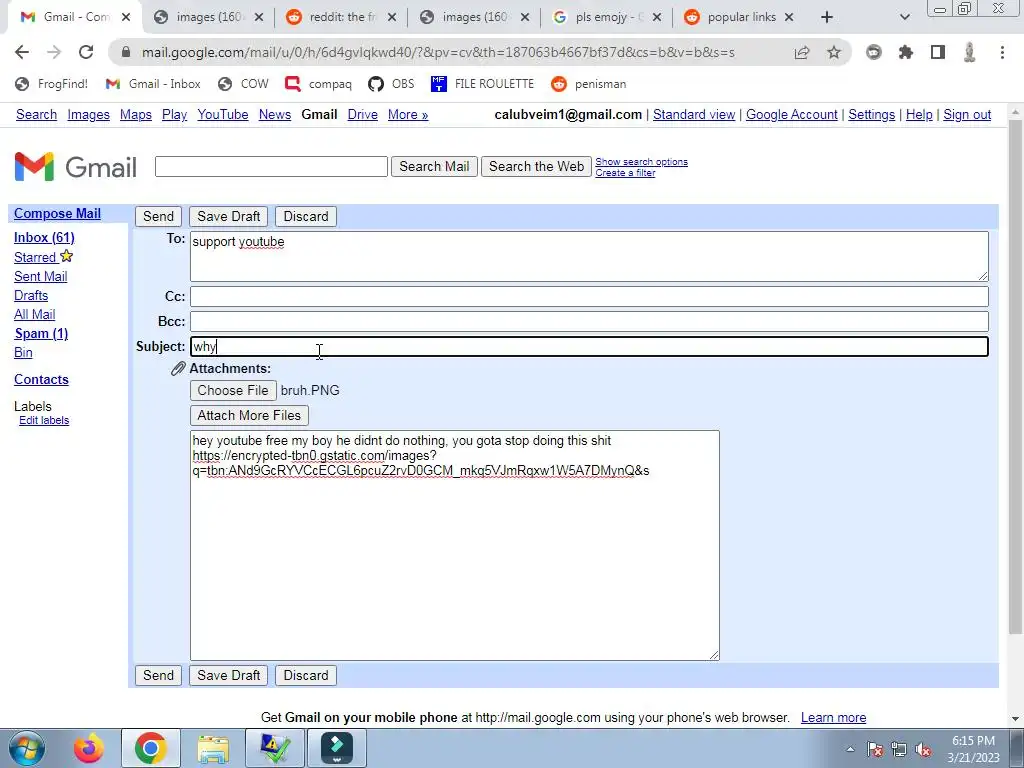The width and height of the screenshot is (1024, 768).
Task: Go back to the previous page
Action: coord(22,52)
